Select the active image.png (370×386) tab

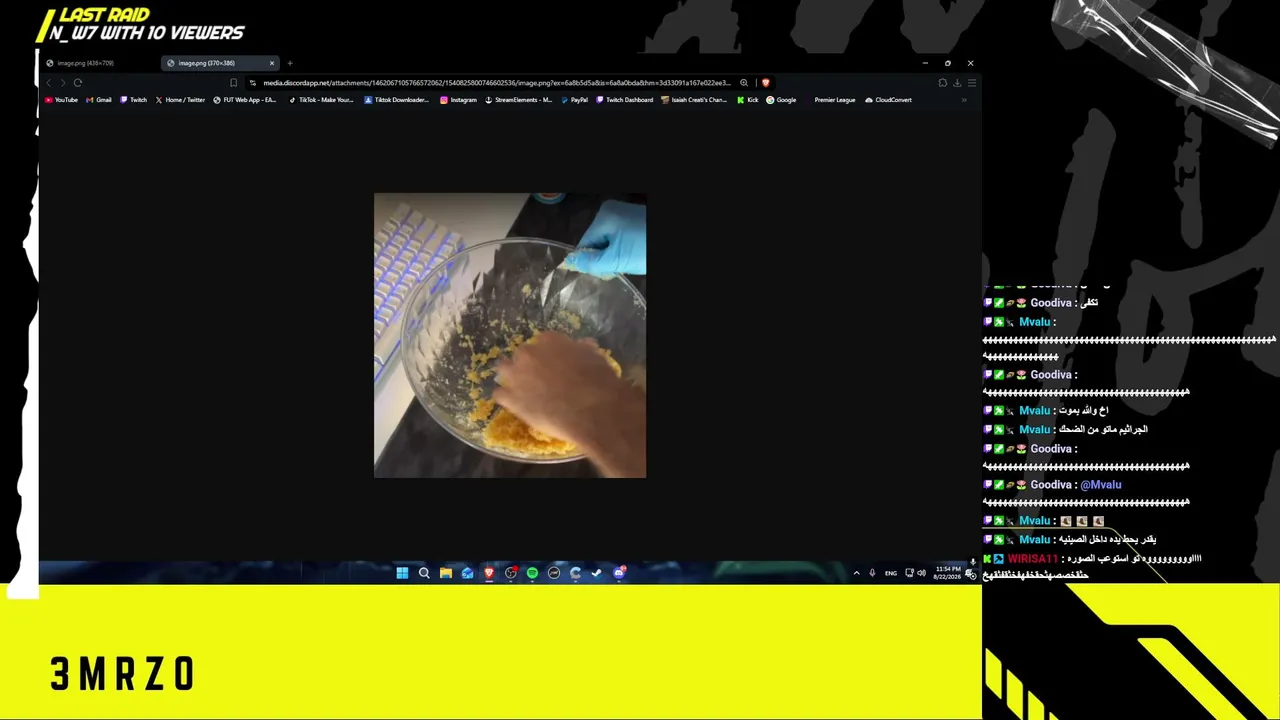point(220,63)
